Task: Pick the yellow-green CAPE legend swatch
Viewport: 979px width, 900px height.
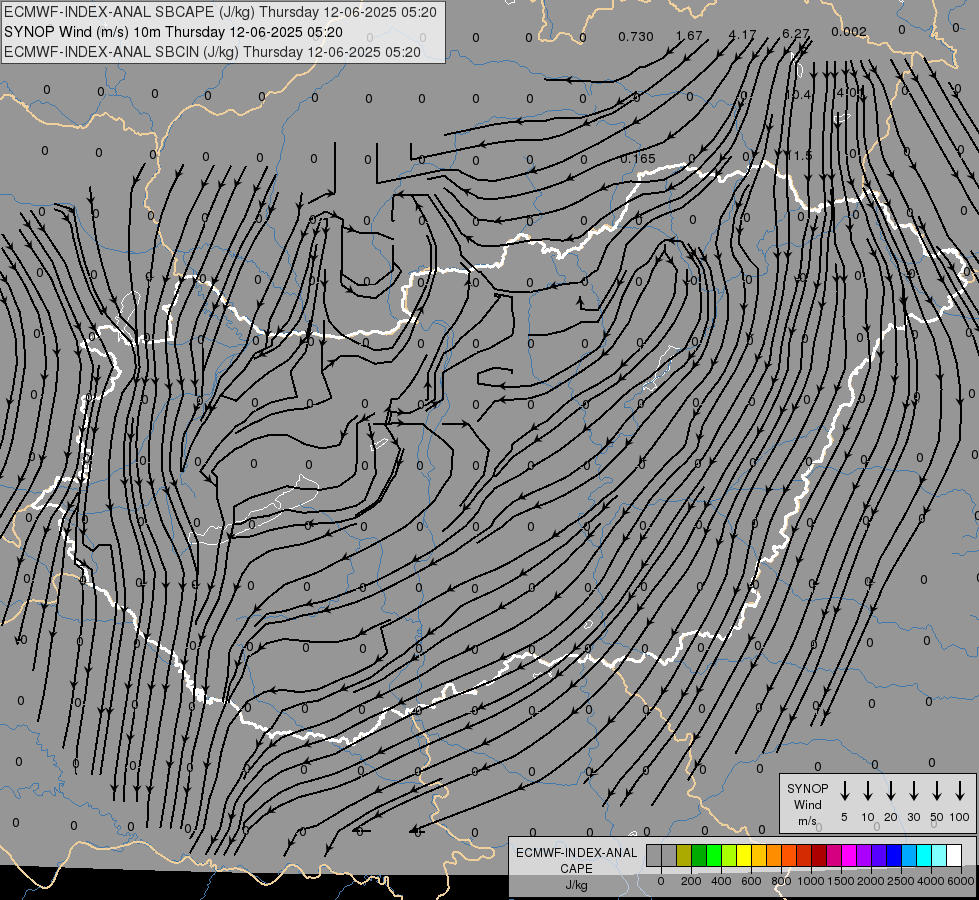Action: (x=729, y=855)
